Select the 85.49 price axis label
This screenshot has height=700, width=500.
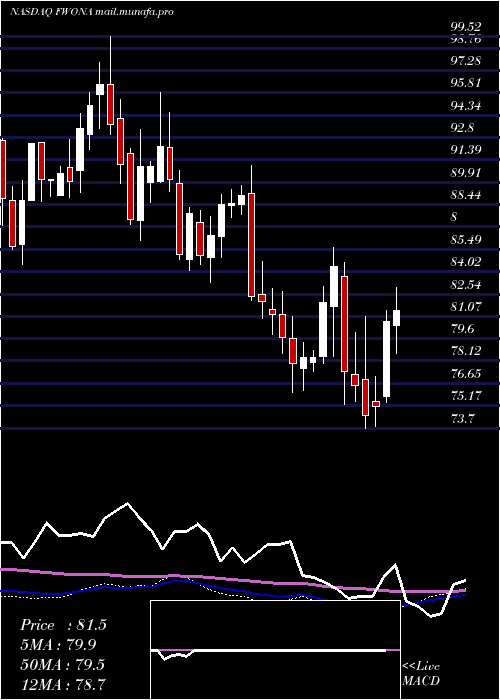(466, 240)
